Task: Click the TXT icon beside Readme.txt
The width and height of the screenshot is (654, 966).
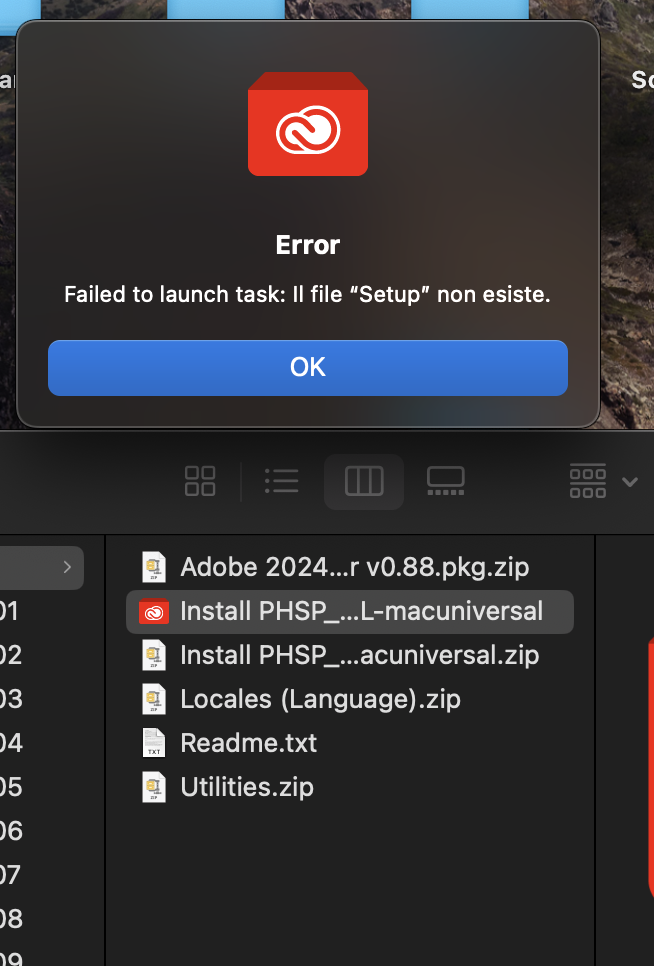Action: point(154,743)
